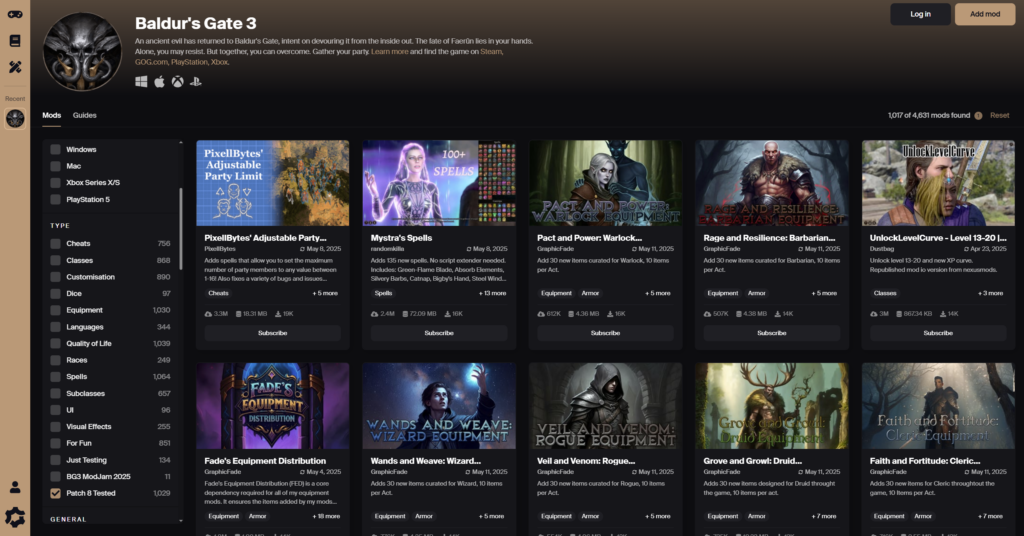Expand '+ 7 more' tags on Grove and Growl
The height and width of the screenshot is (536, 1024).
[x=824, y=516]
